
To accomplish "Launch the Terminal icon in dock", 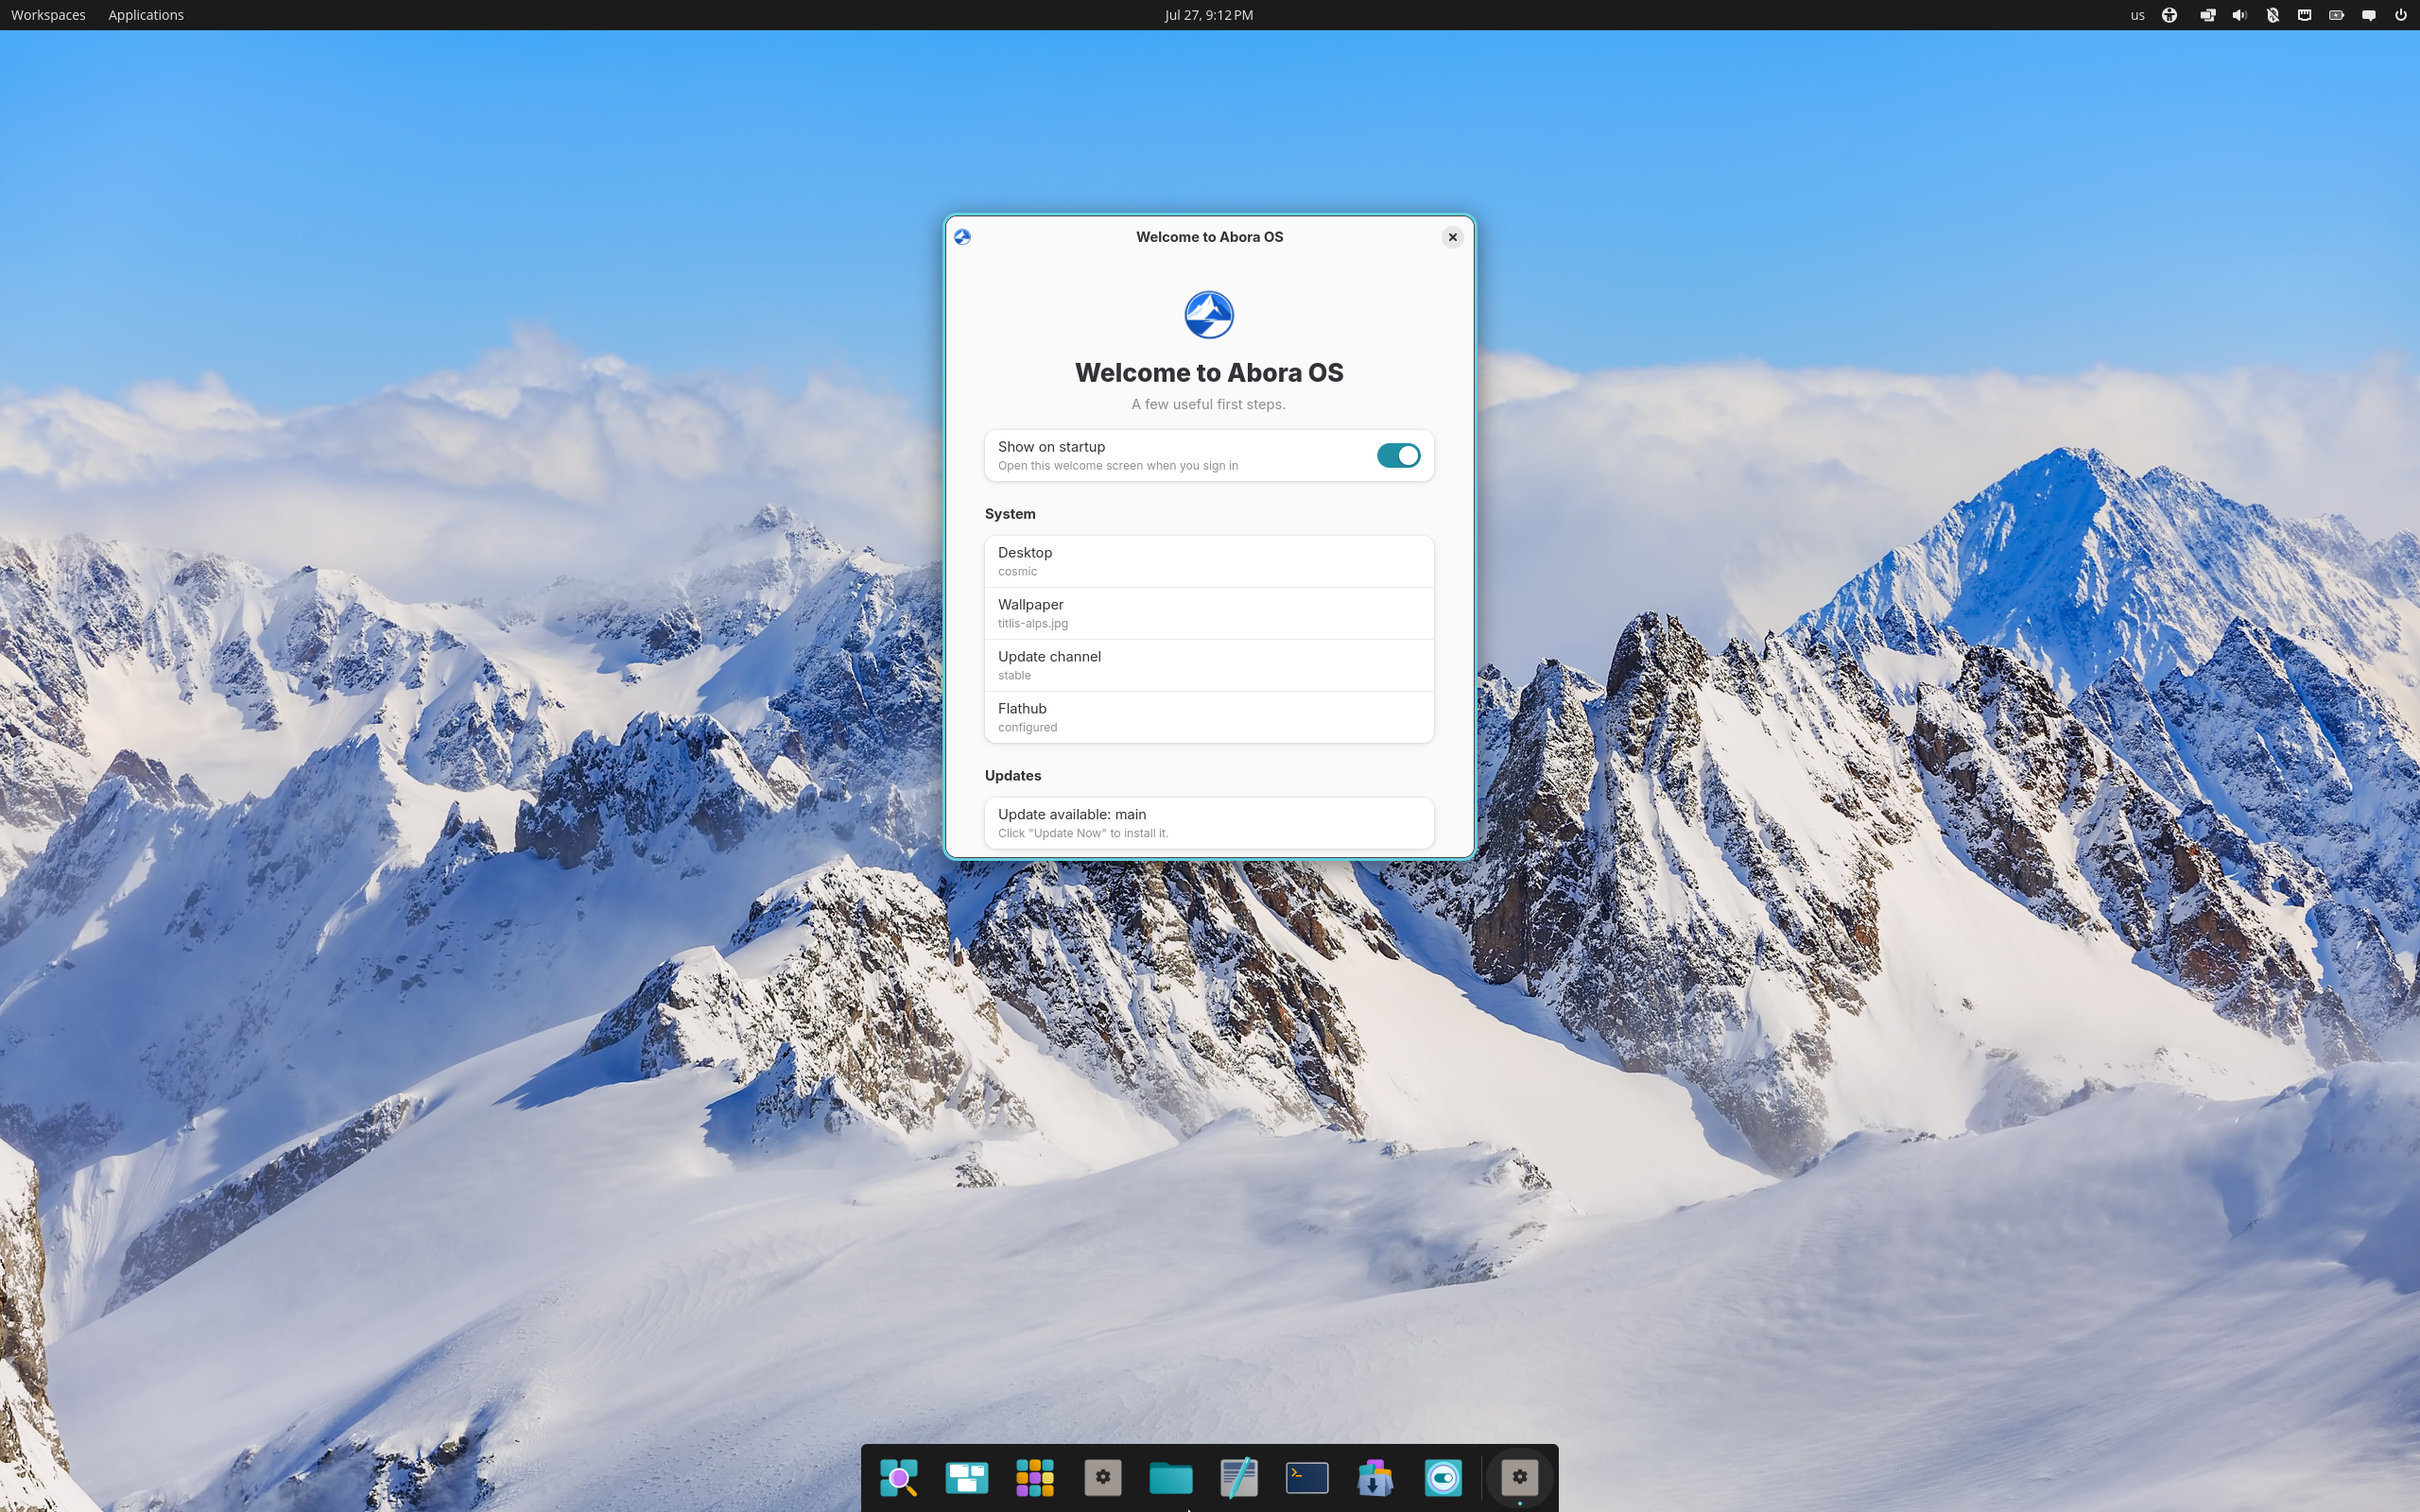I will [1306, 1477].
